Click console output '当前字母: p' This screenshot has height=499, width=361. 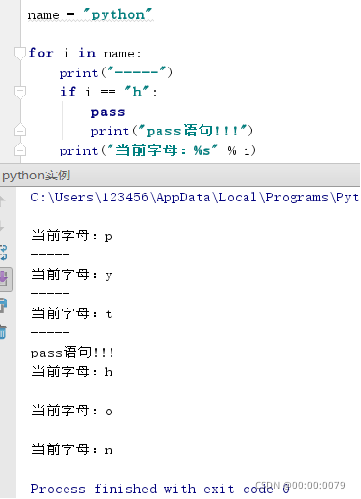72,236
